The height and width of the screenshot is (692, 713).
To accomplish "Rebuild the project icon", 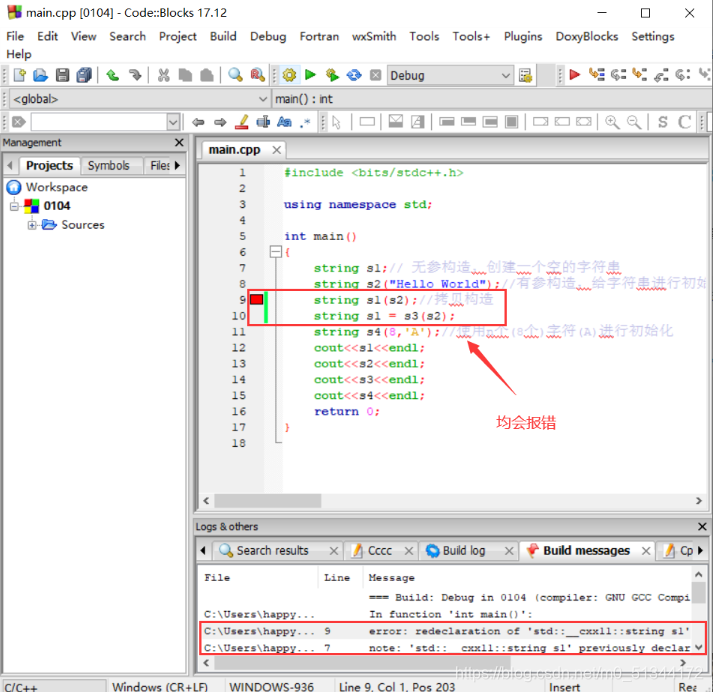I will click(x=354, y=75).
